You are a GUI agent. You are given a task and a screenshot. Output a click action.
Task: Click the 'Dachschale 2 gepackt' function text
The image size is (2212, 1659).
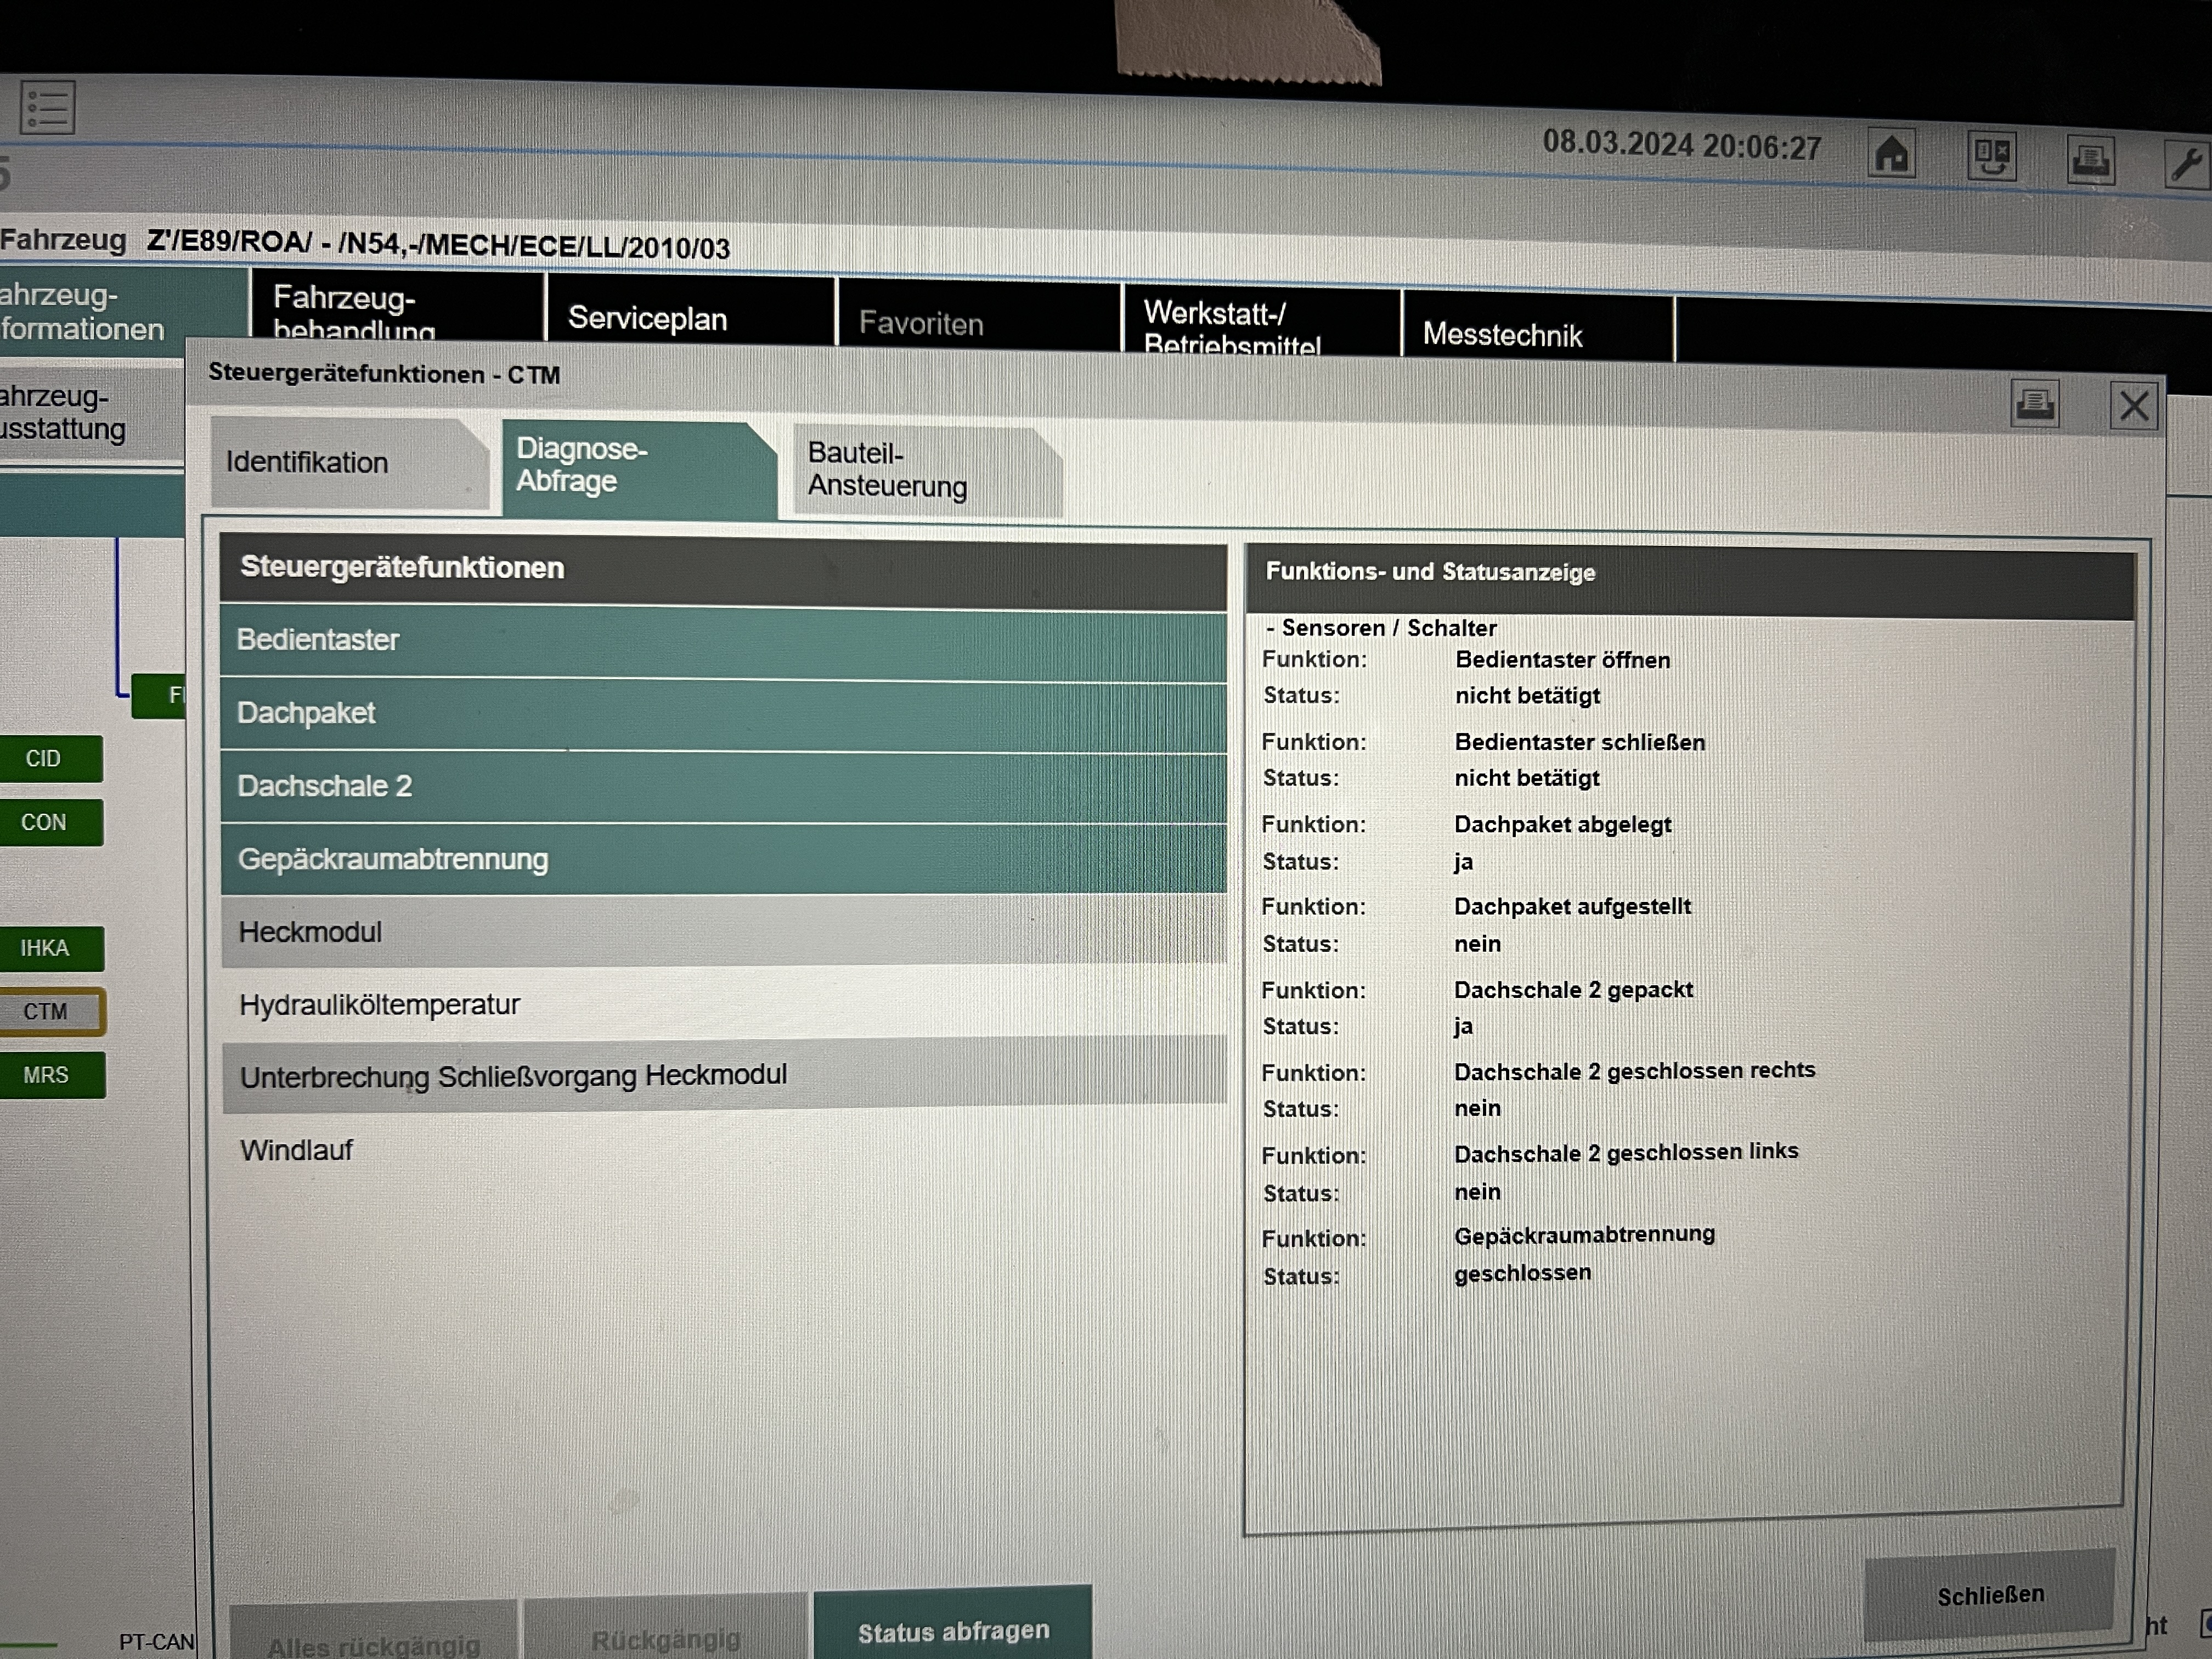tap(1573, 990)
